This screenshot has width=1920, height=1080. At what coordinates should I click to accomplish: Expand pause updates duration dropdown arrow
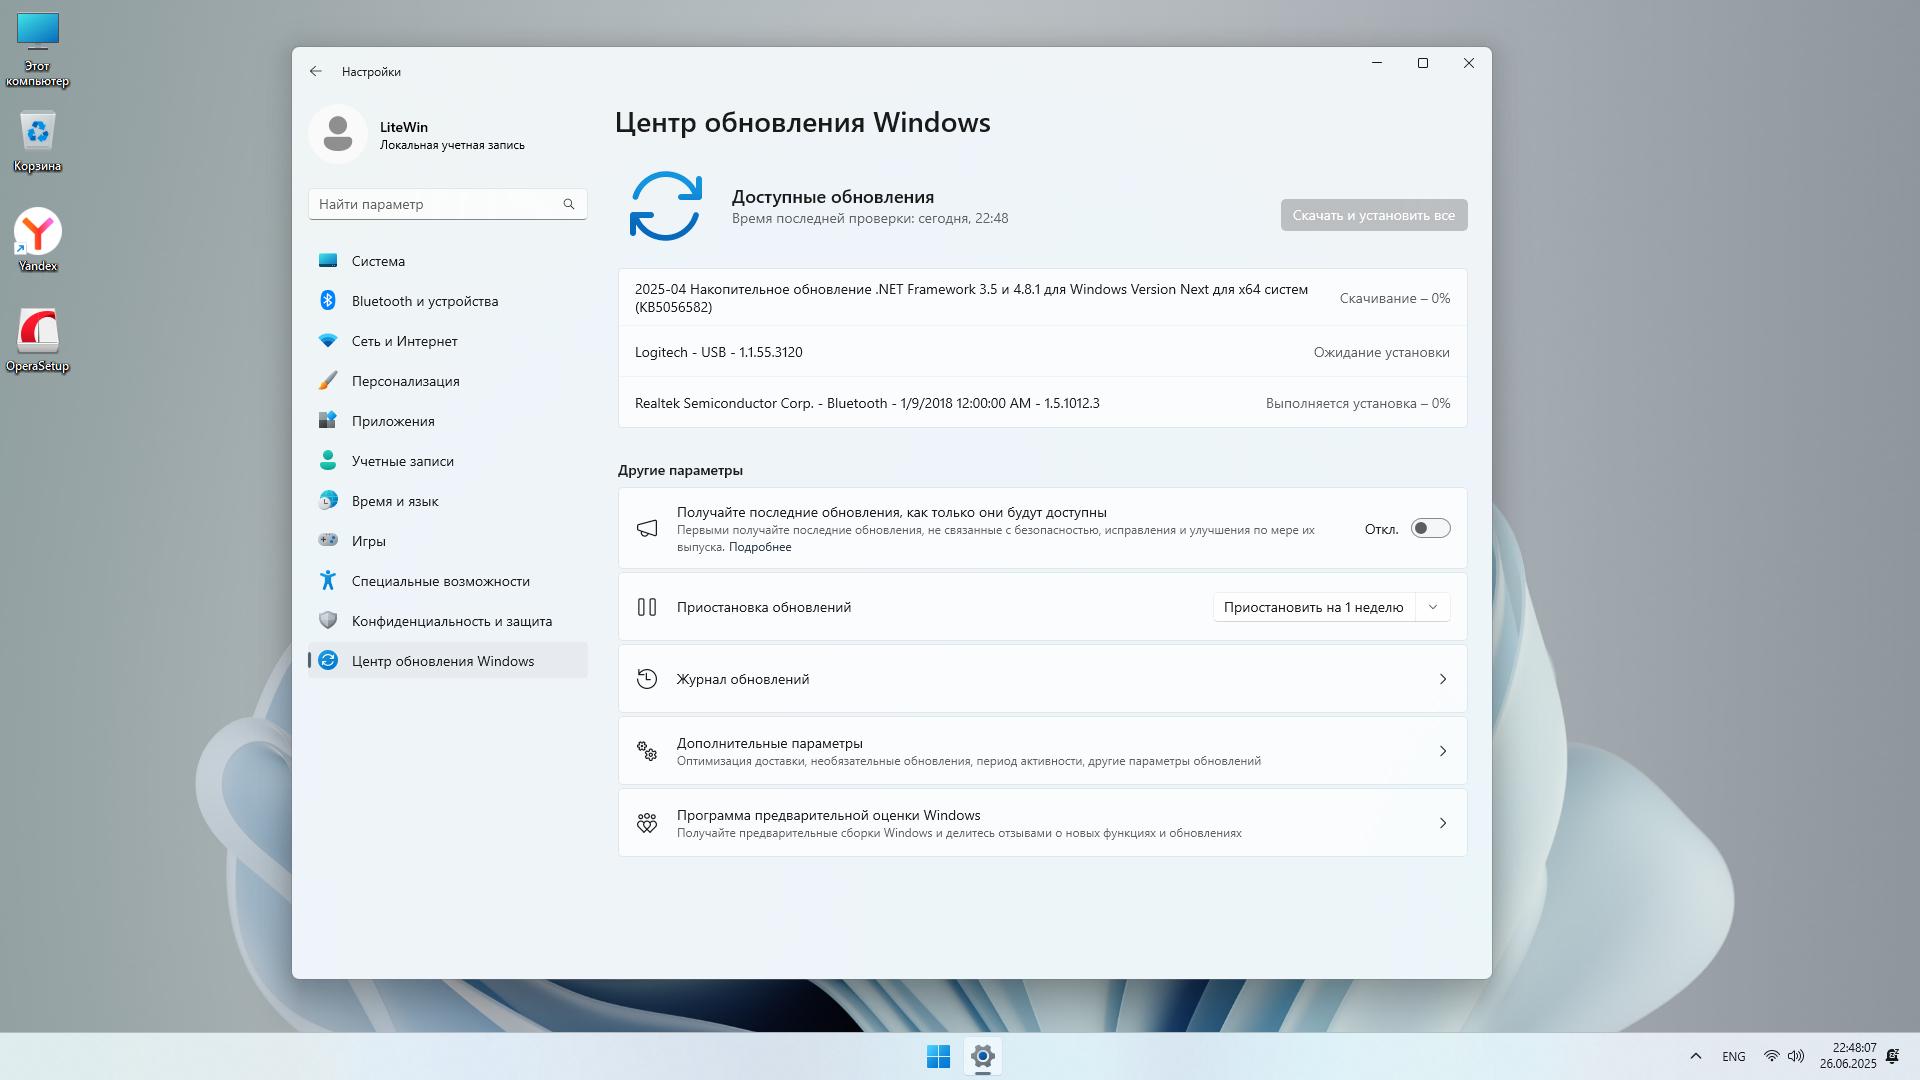(x=1433, y=607)
